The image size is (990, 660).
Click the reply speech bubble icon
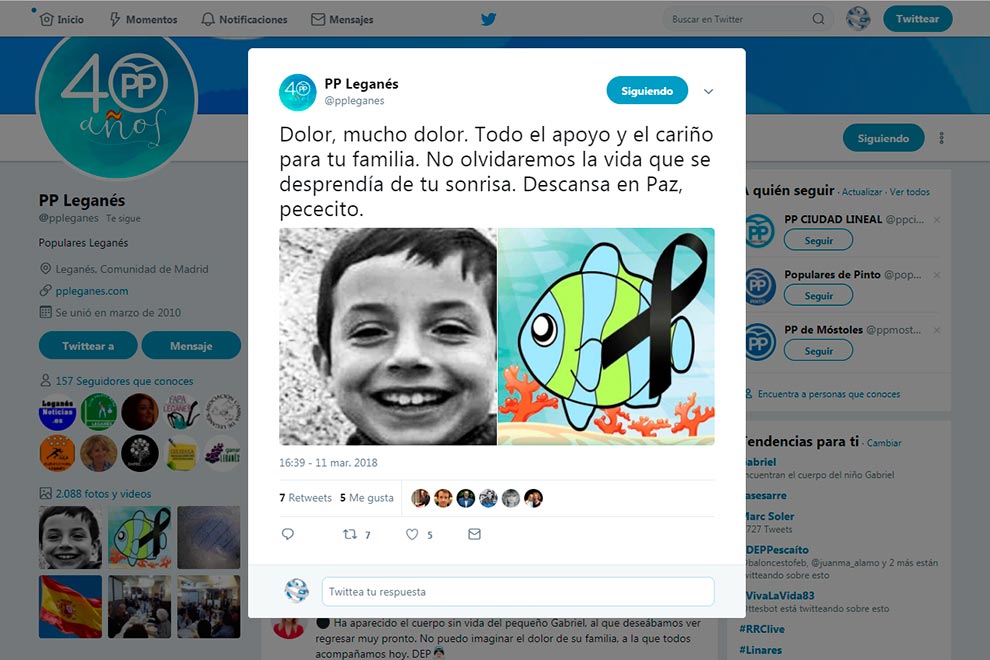[x=288, y=534]
